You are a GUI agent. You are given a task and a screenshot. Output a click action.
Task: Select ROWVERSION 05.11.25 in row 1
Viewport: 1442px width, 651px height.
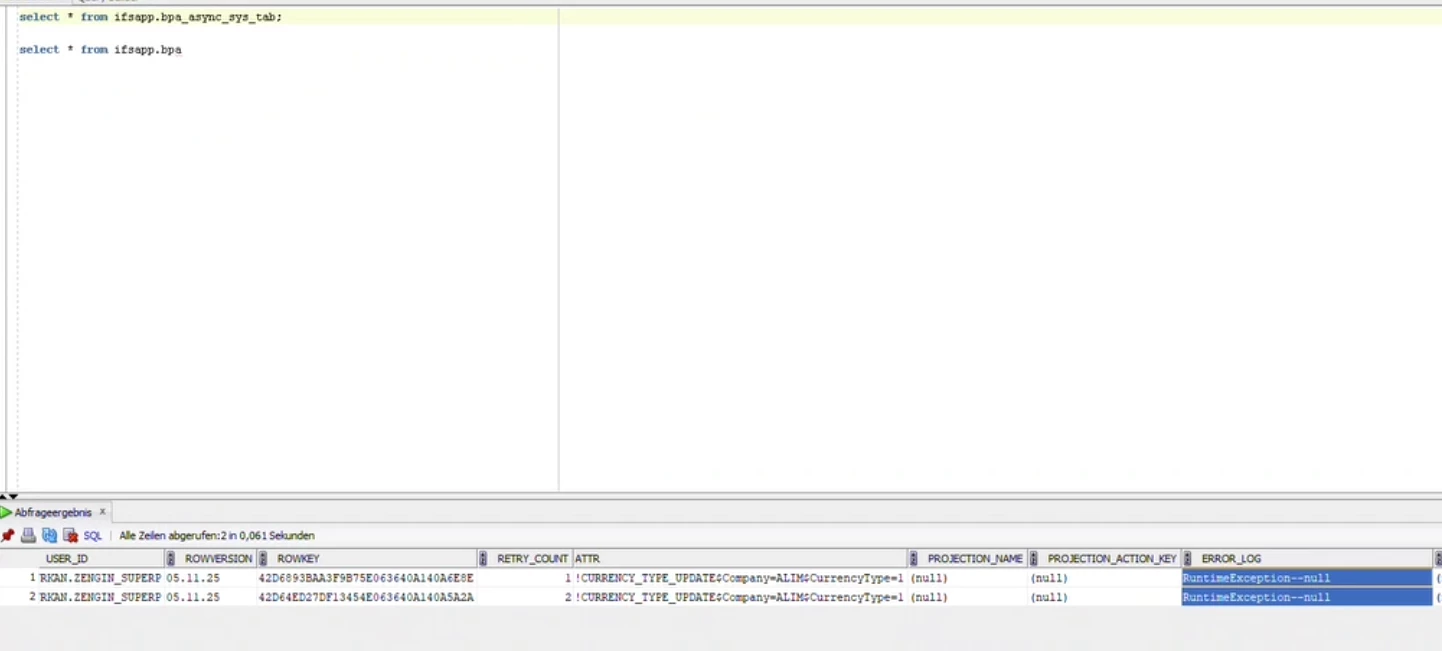[211, 578]
